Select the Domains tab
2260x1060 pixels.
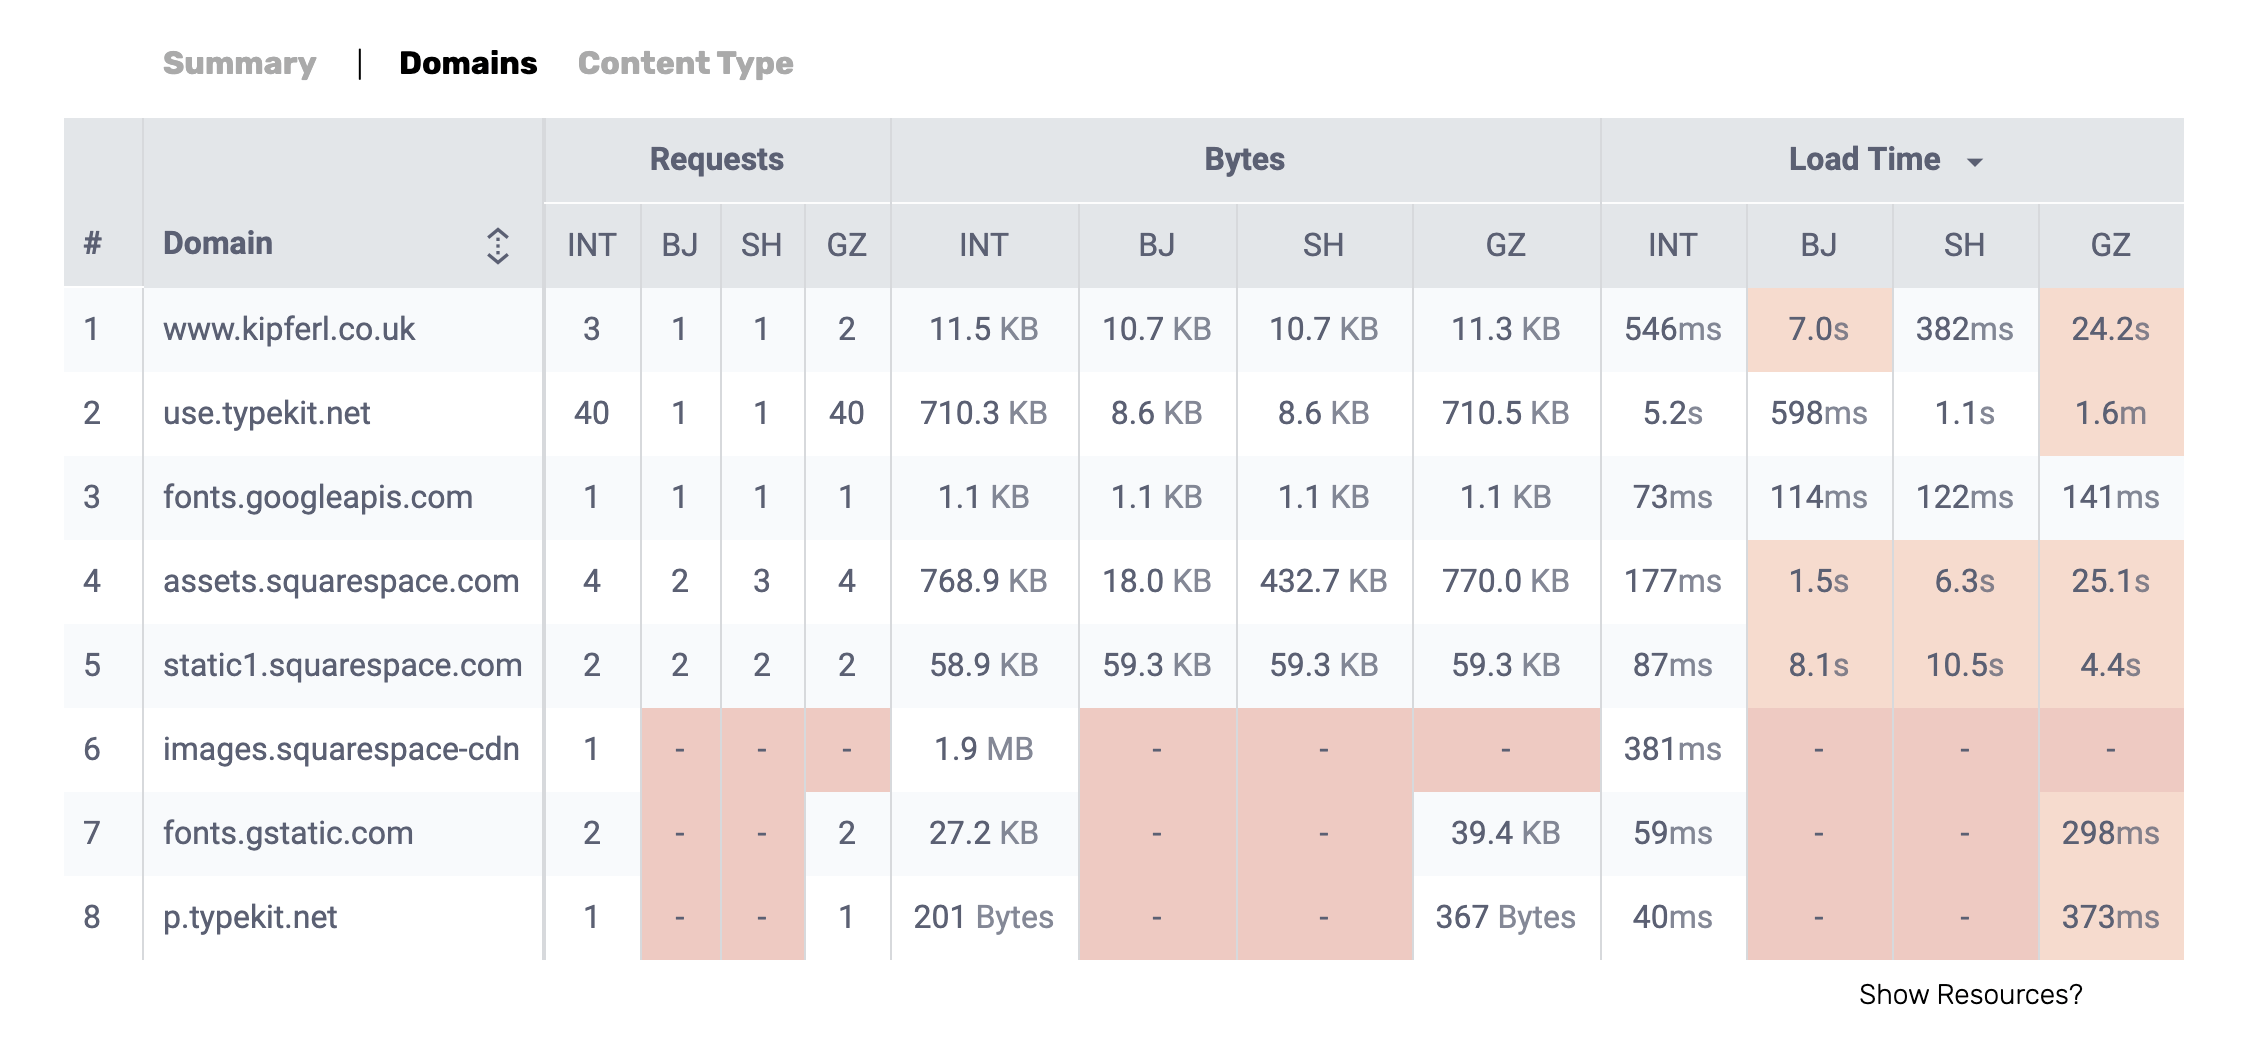(468, 63)
